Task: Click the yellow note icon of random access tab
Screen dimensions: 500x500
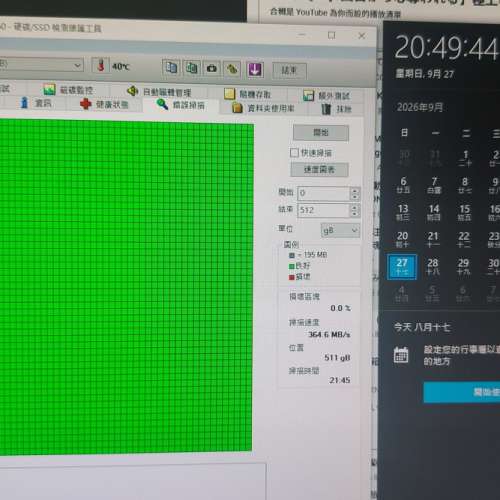Action: (229, 94)
